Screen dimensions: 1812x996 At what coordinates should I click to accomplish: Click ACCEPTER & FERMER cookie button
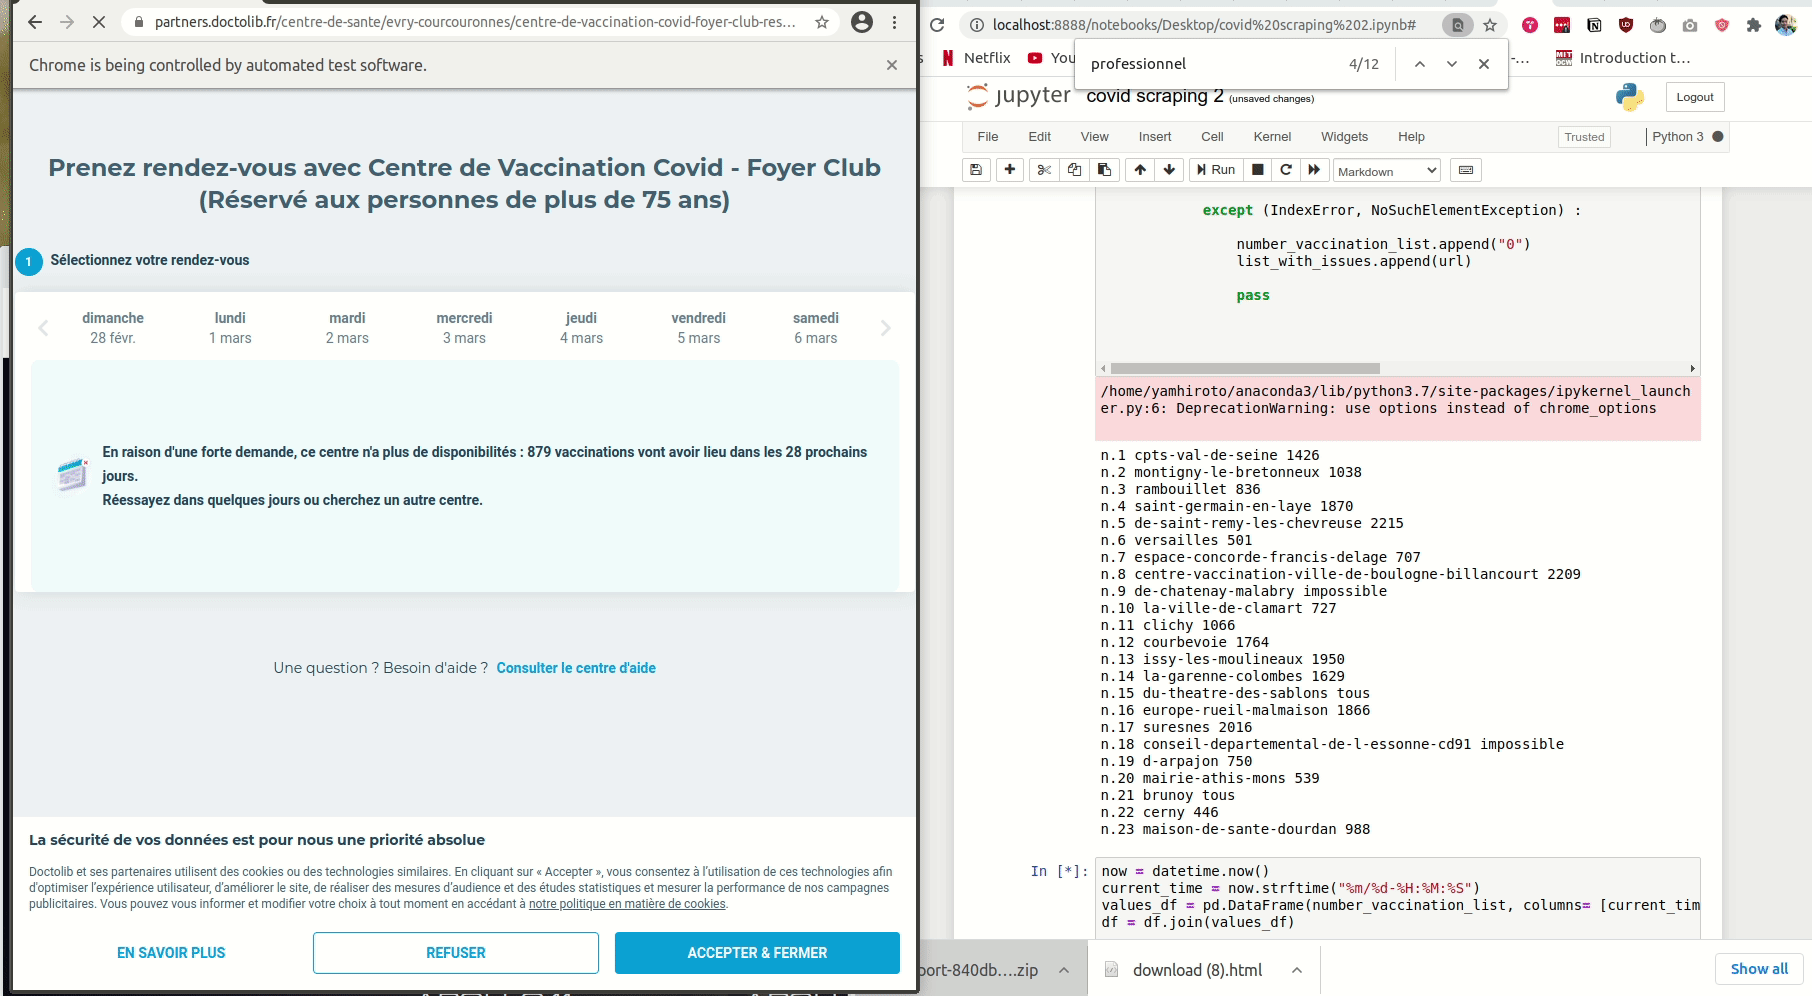[757, 953]
